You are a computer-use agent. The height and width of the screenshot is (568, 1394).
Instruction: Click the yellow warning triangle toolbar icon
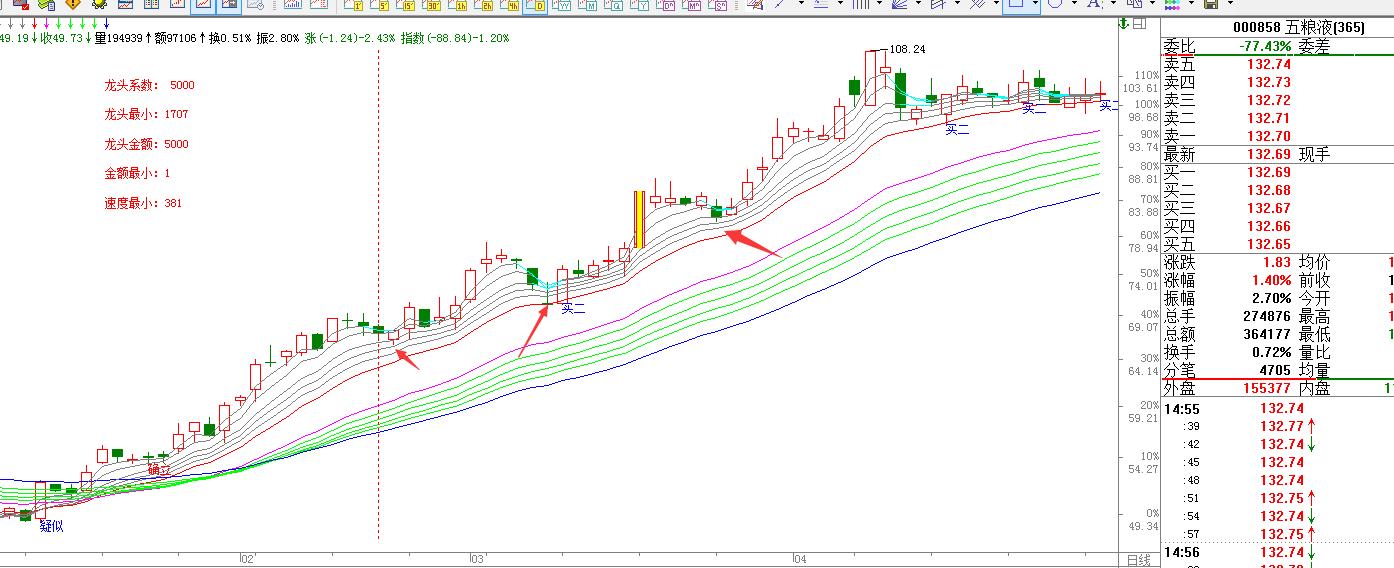click(x=72, y=5)
